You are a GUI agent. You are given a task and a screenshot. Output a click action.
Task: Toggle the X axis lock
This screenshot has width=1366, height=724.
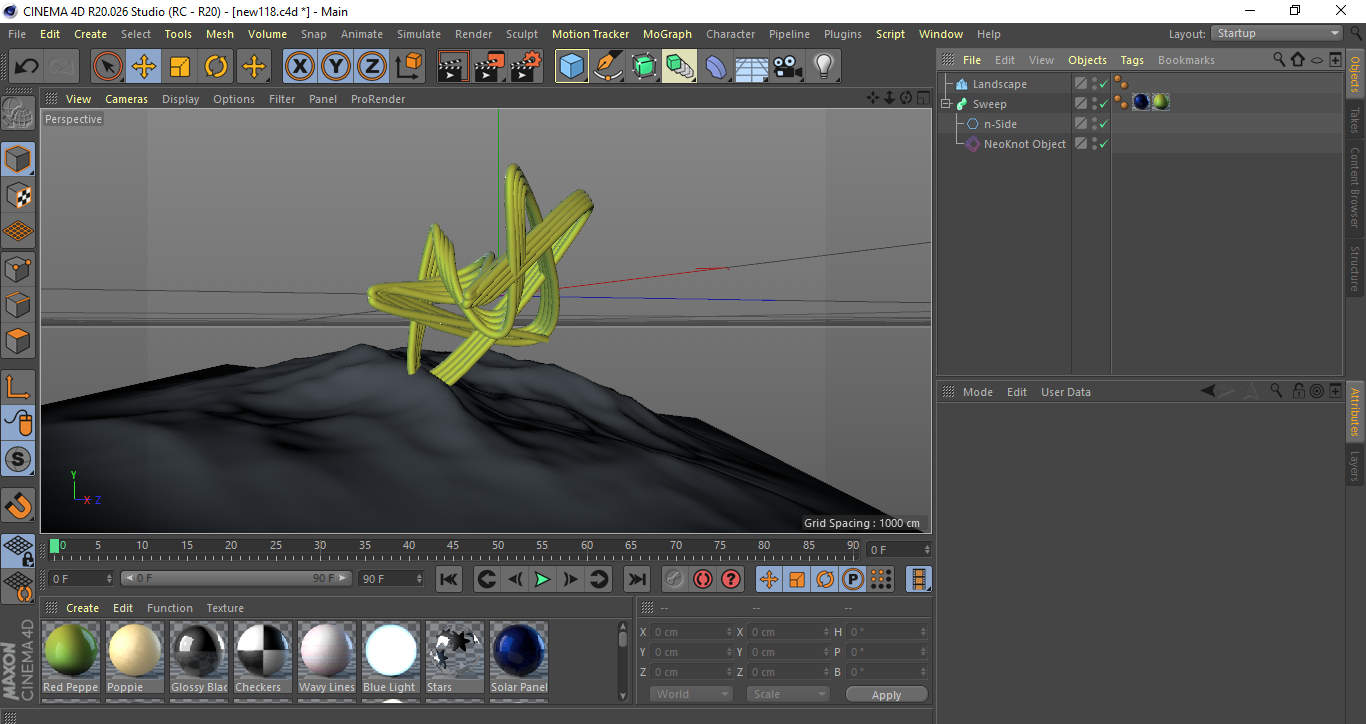(x=299, y=67)
